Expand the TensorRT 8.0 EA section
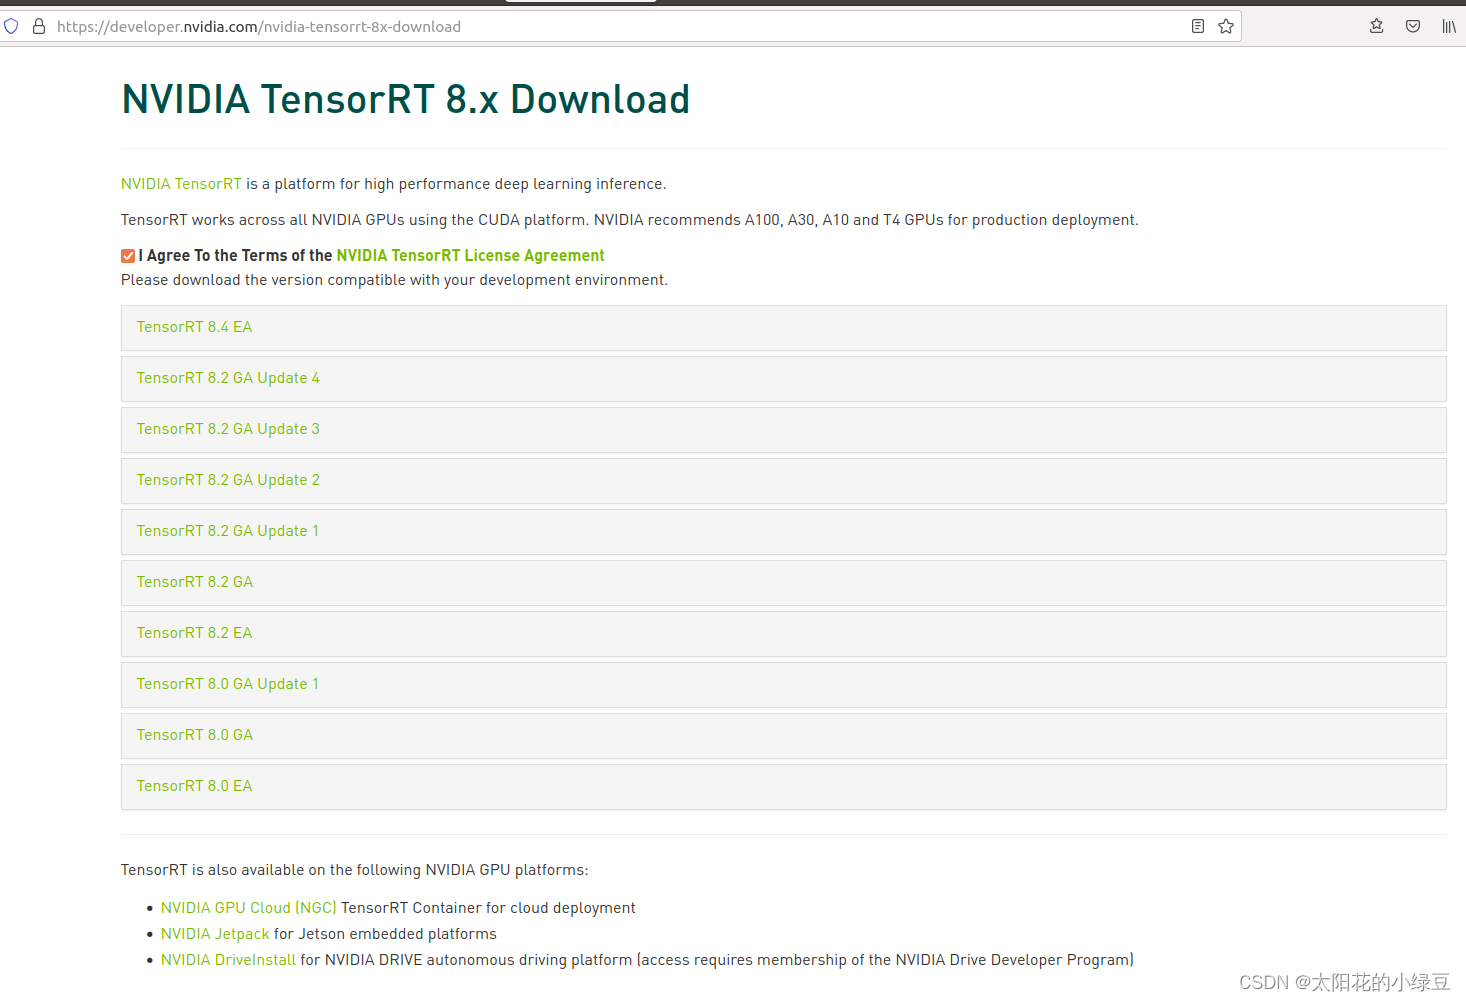 point(784,787)
